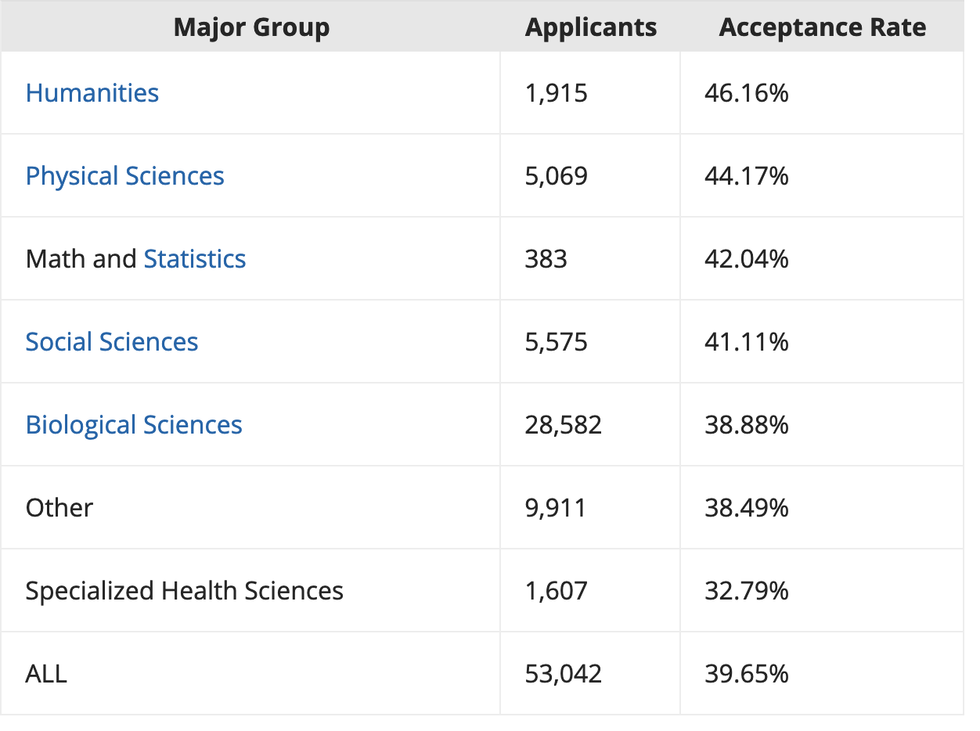Open the Physical Sciences link
This screenshot has height=731, width=980.
pyautogui.click(x=125, y=176)
